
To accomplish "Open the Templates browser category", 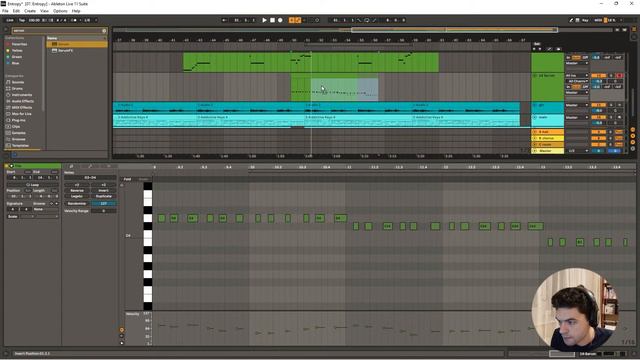I will [x=20, y=146].
